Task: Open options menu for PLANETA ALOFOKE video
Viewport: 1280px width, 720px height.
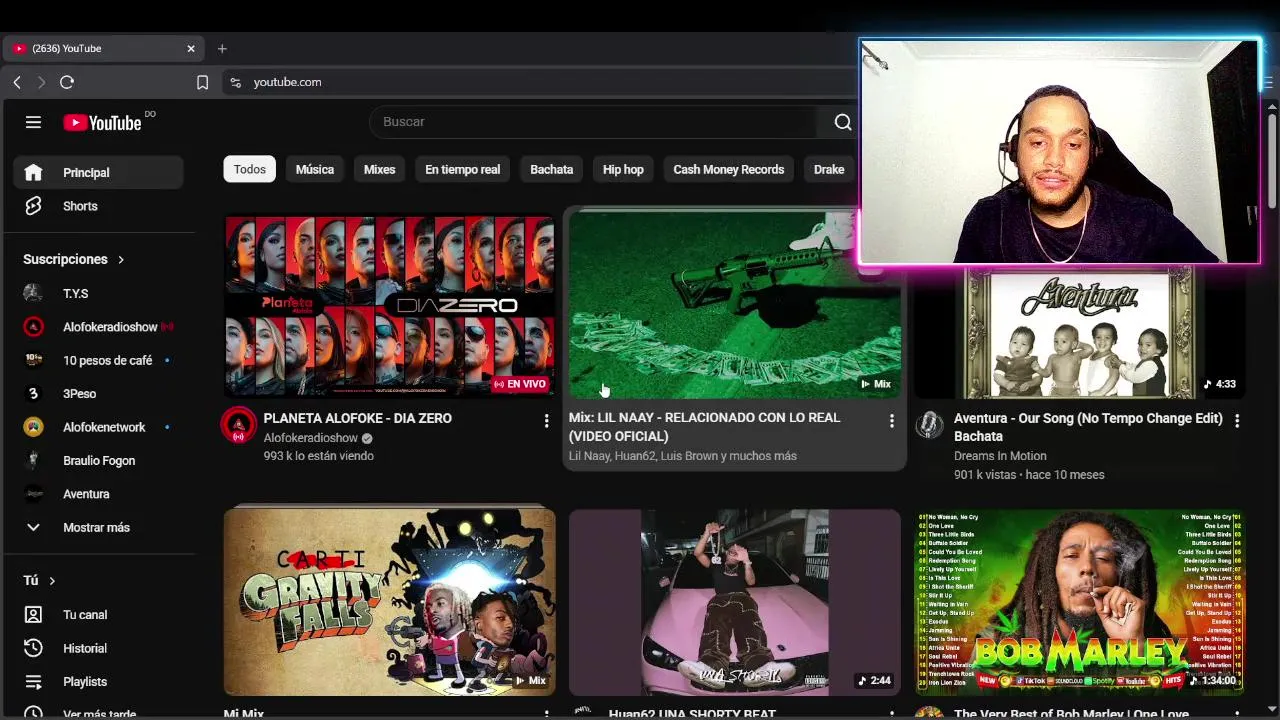Action: [546, 421]
